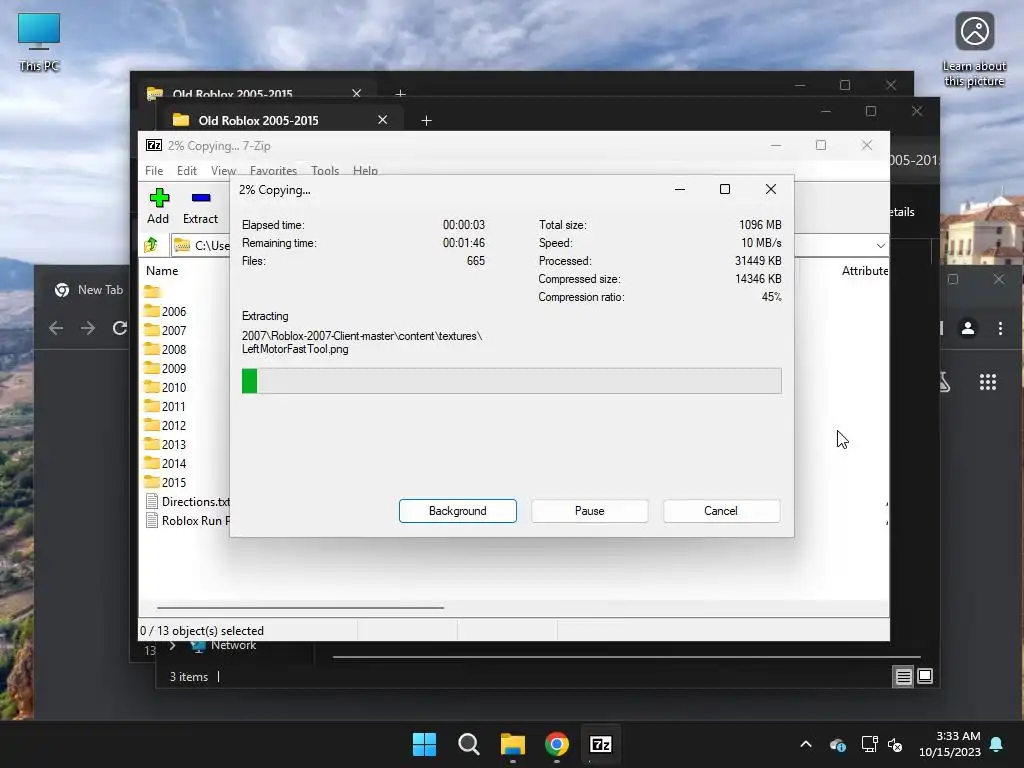Click the Background button in copying dialog
1024x768 pixels.
coord(457,511)
